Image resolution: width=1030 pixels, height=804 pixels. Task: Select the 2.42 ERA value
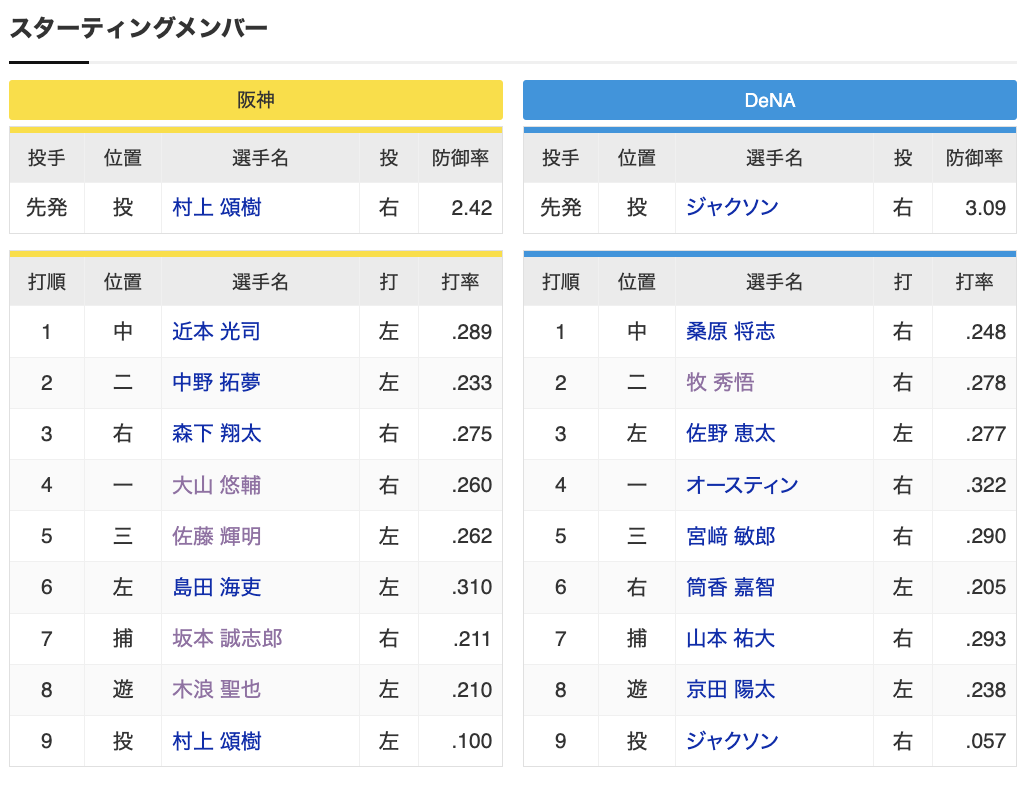472,208
